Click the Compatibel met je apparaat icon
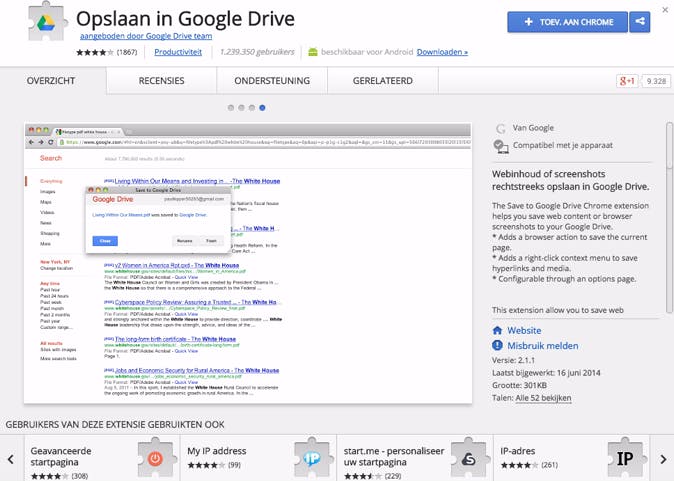 click(500, 146)
